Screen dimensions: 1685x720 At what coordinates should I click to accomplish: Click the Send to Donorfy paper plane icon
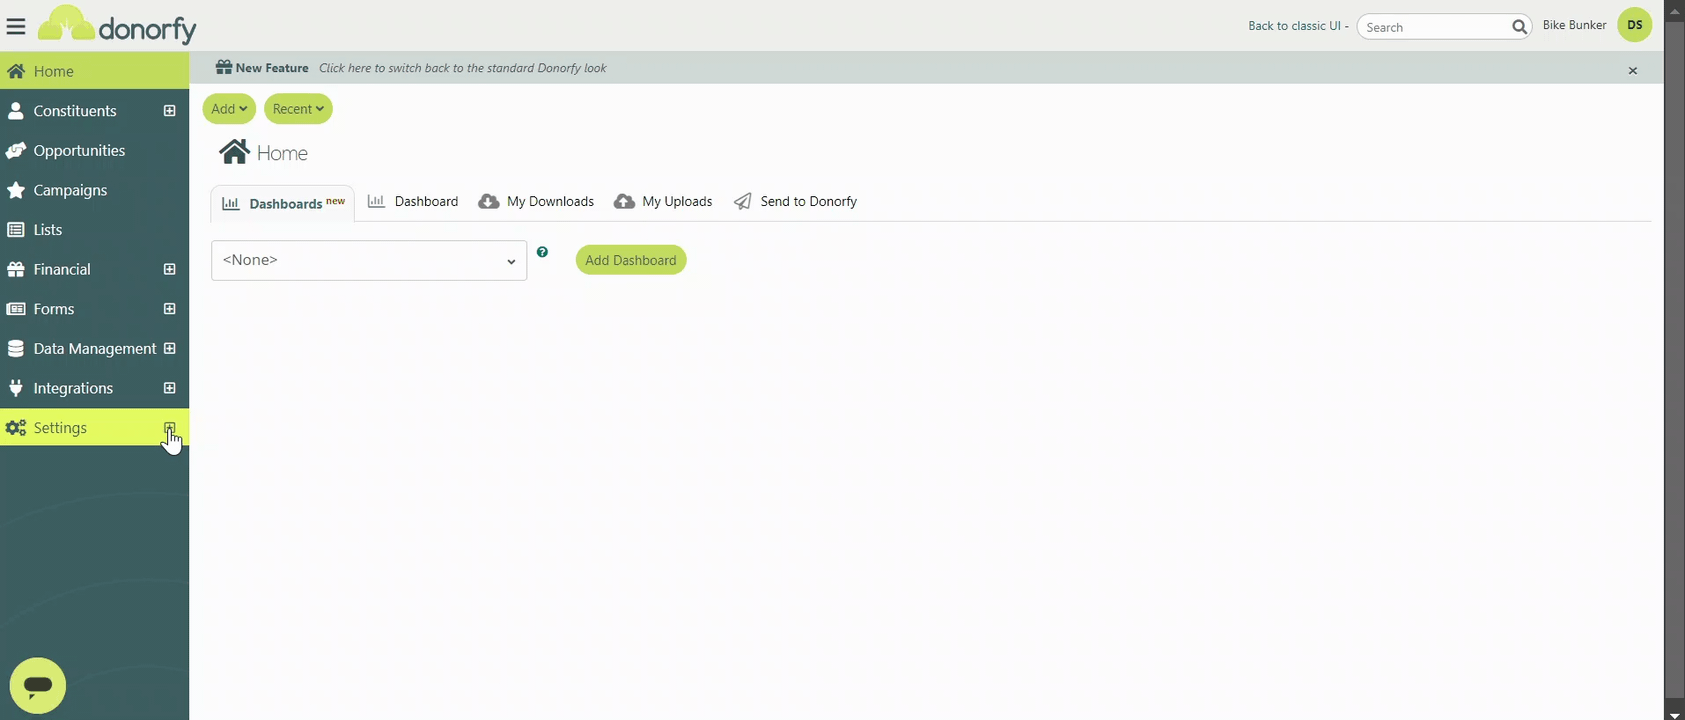coord(743,202)
